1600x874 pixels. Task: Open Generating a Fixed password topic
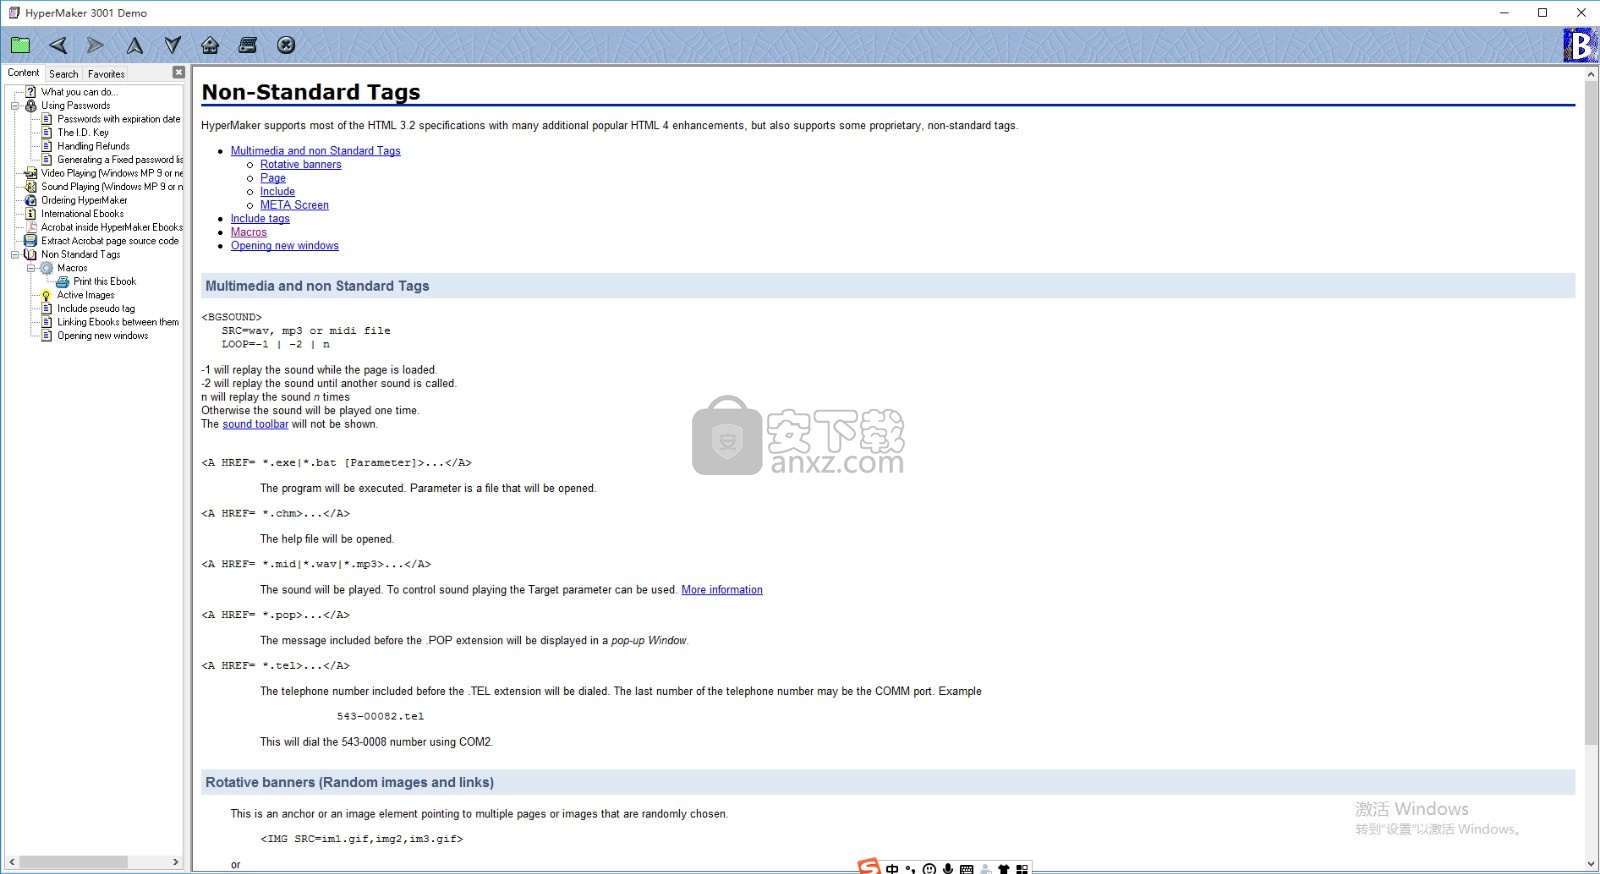(120, 159)
